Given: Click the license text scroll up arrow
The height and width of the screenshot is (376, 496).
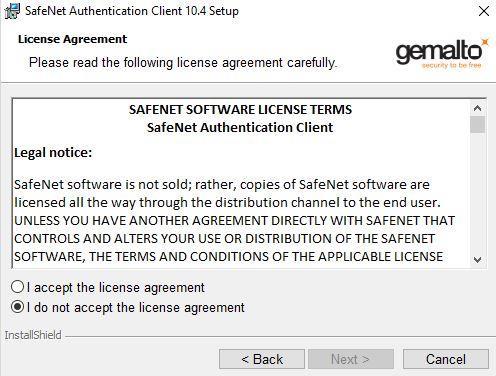Looking at the screenshot, I should [478, 108].
